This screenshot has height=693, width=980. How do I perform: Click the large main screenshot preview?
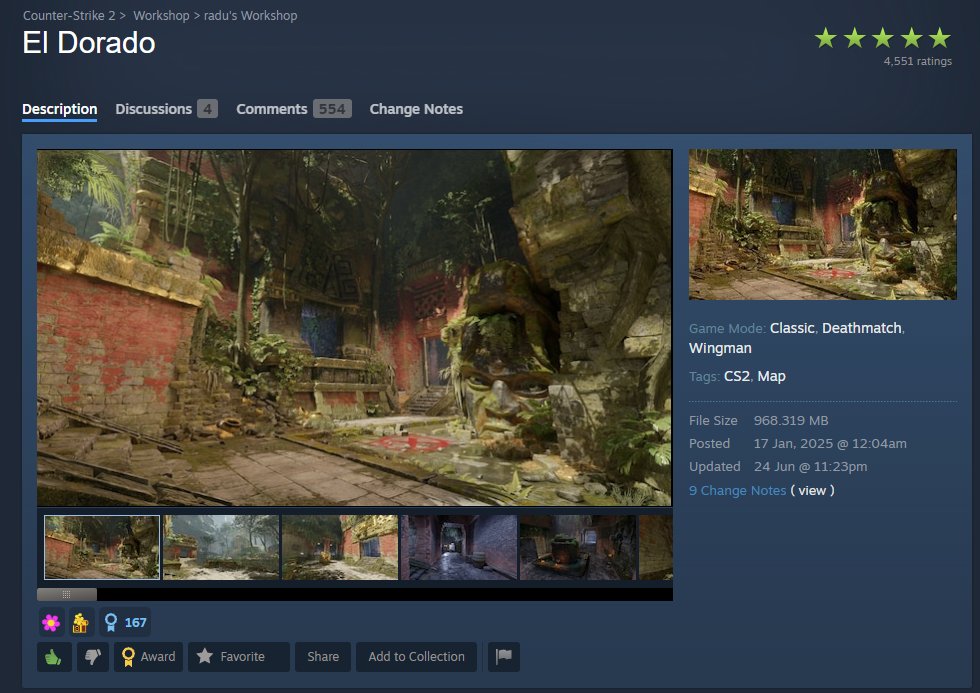click(x=354, y=328)
